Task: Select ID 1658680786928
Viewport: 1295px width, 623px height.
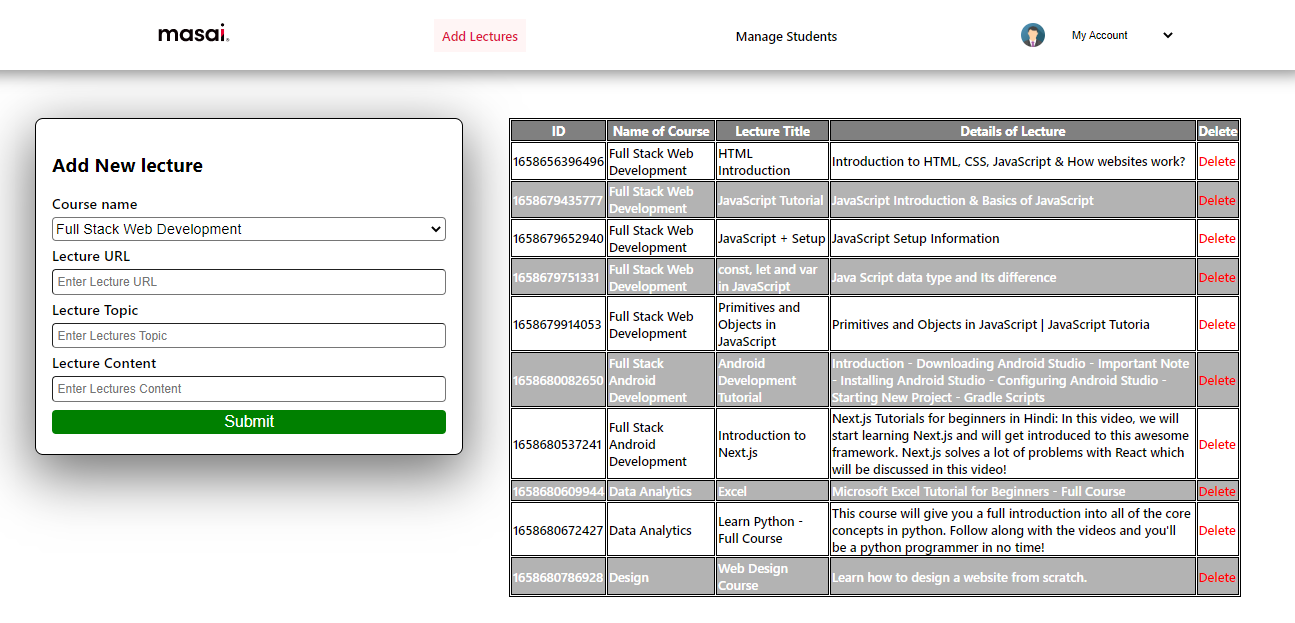Action: pyautogui.click(x=558, y=578)
